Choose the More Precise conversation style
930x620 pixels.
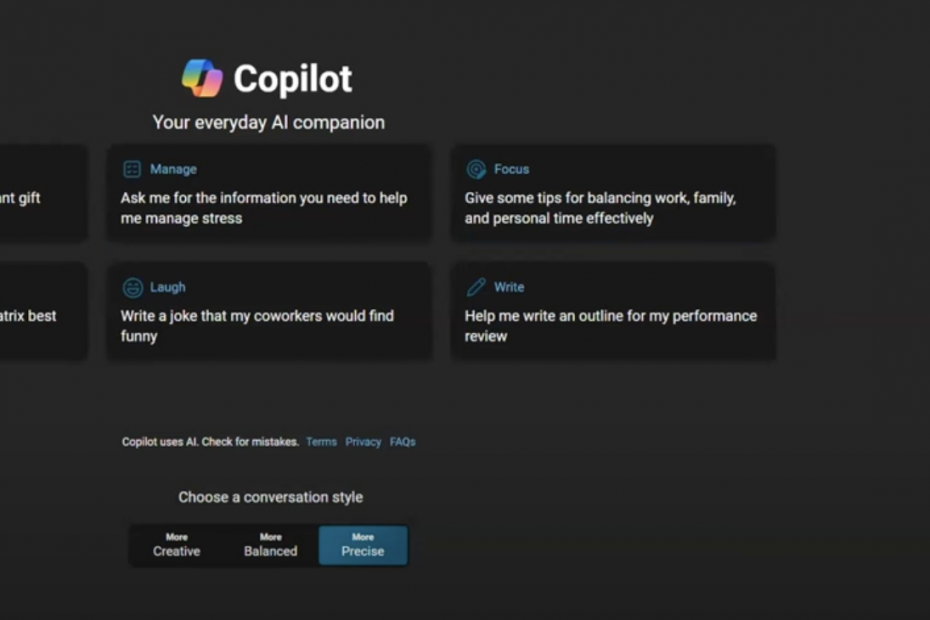(362, 546)
